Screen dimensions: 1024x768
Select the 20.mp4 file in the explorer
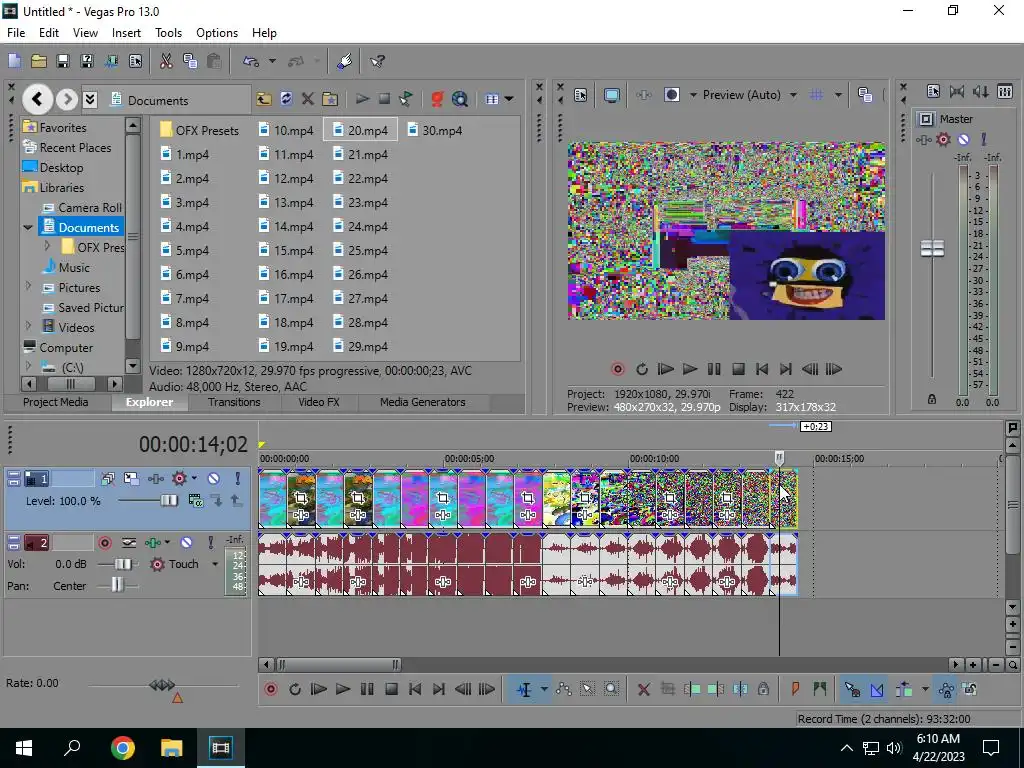tap(361, 131)
